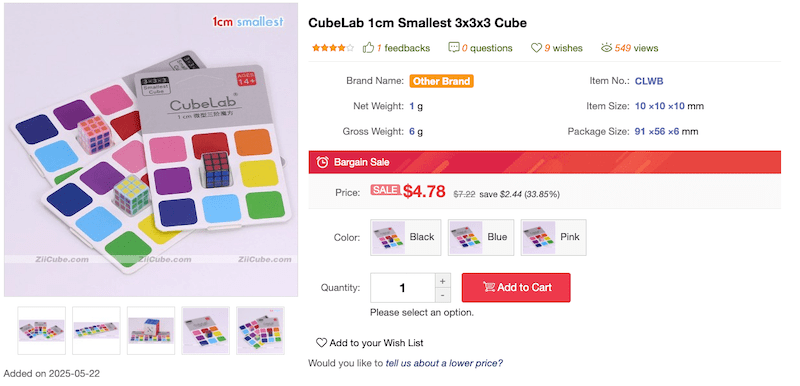
Task: Click the quantity input field
Action: pos(403,288)
